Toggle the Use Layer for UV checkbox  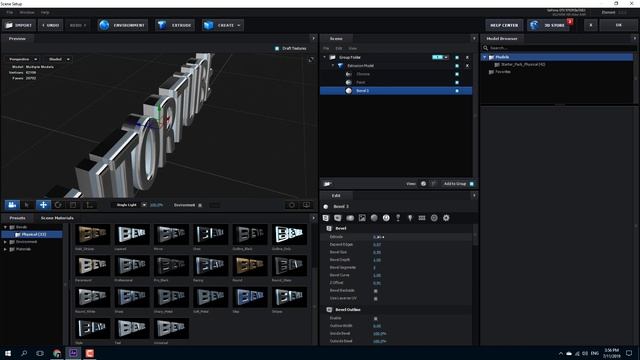click(x=376, y=298)
